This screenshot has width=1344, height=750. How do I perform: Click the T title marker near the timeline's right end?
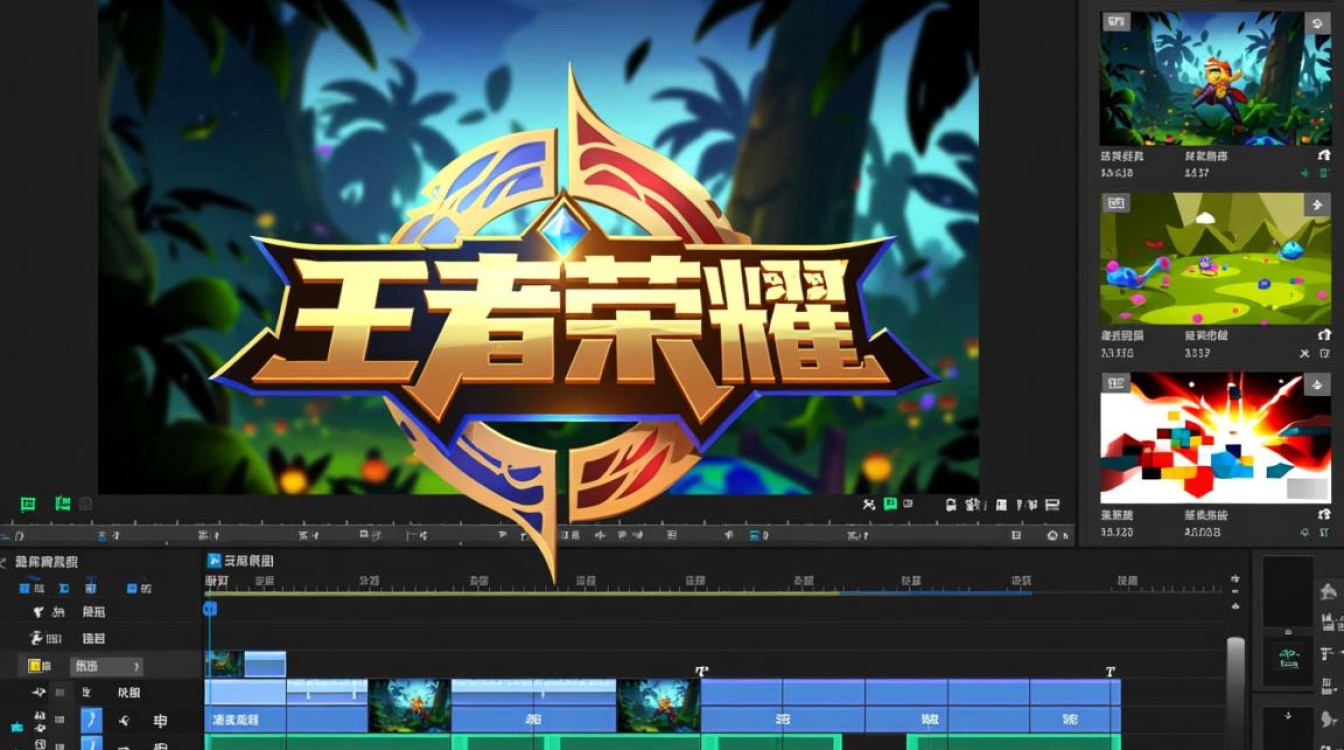point(1110,672)
